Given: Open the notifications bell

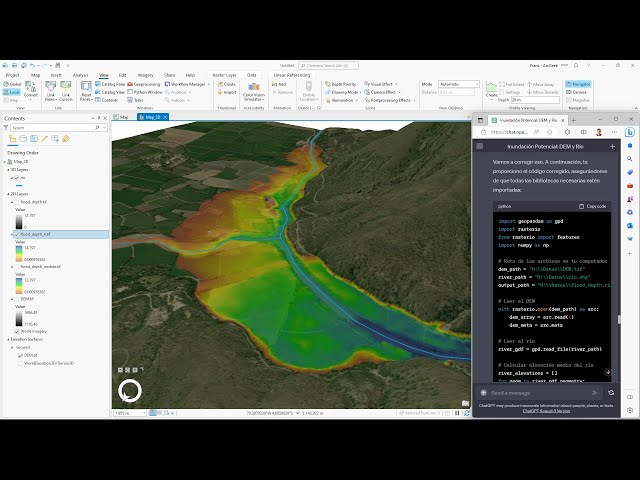Looking at the screenshot, I should coord(576,65).
